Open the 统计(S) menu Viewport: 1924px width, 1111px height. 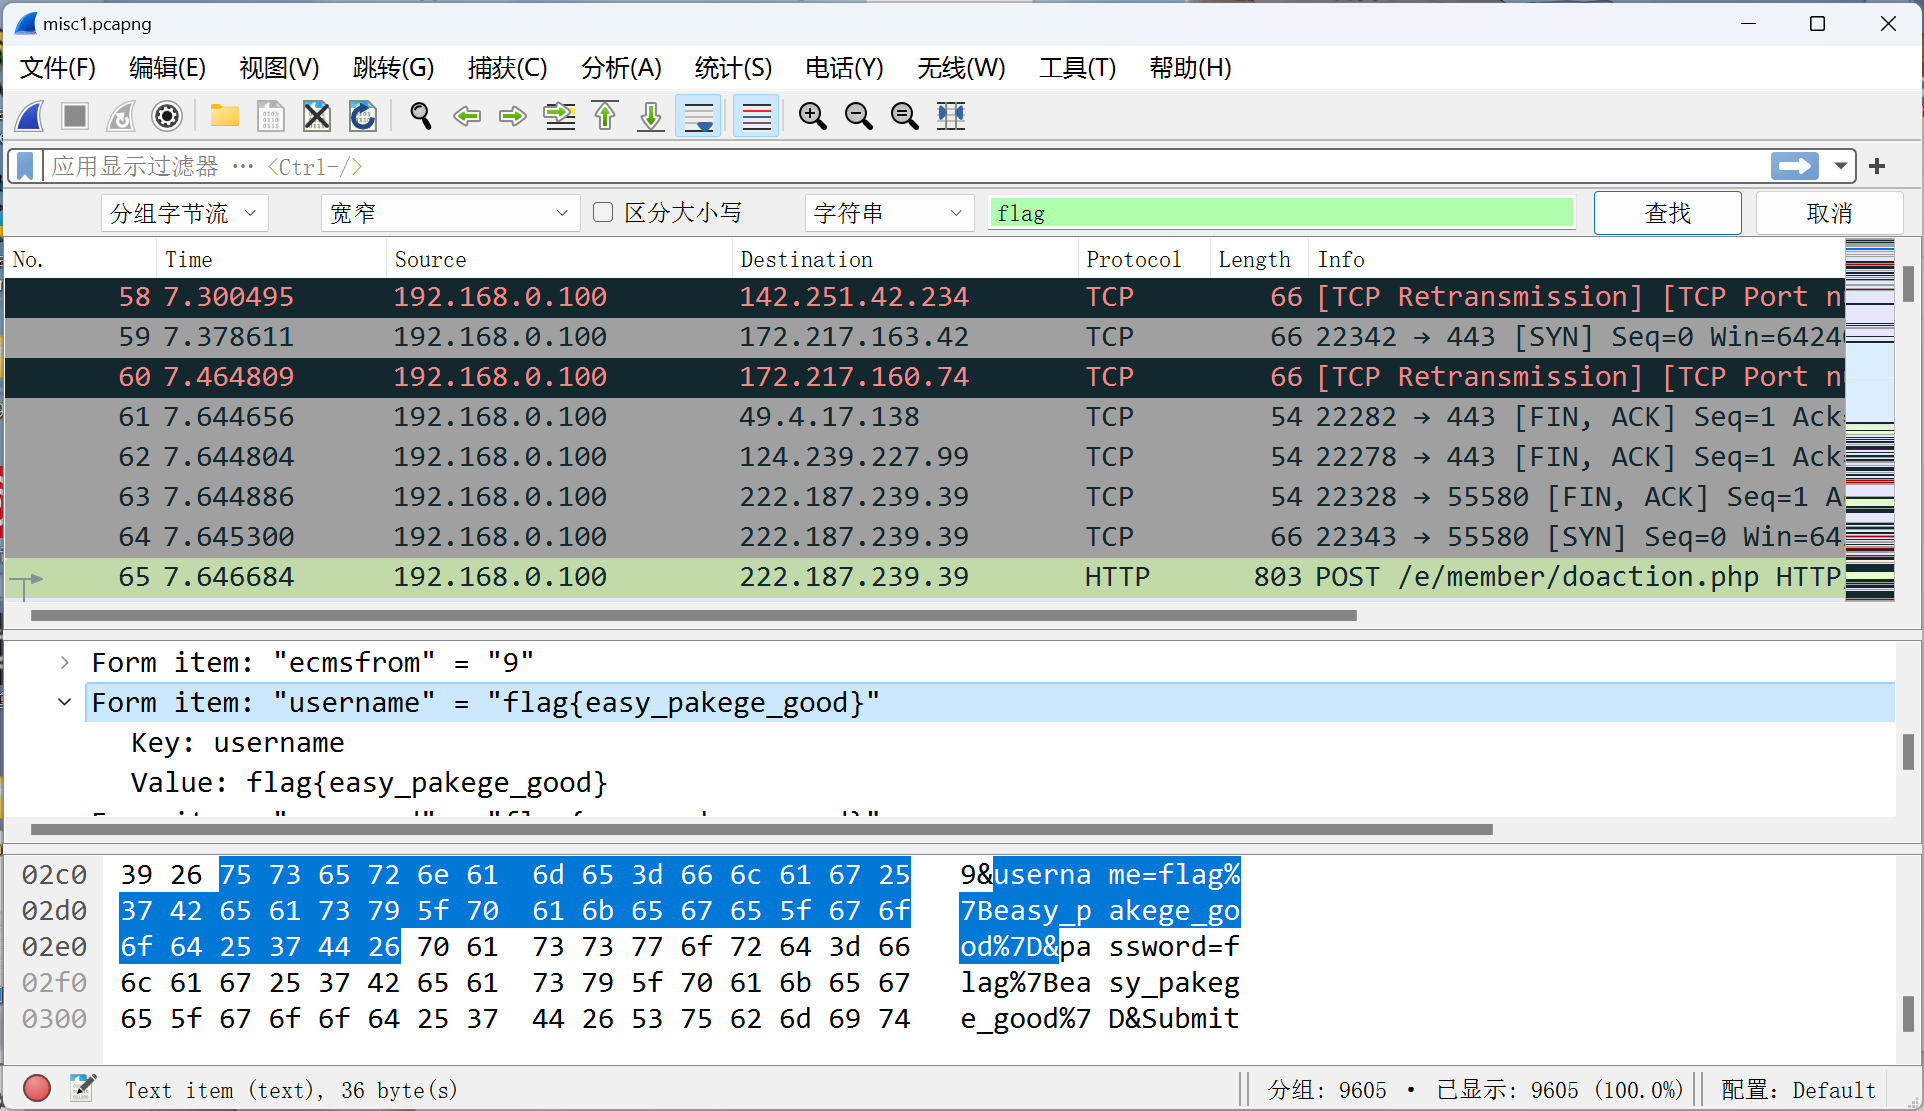[733, 68]
